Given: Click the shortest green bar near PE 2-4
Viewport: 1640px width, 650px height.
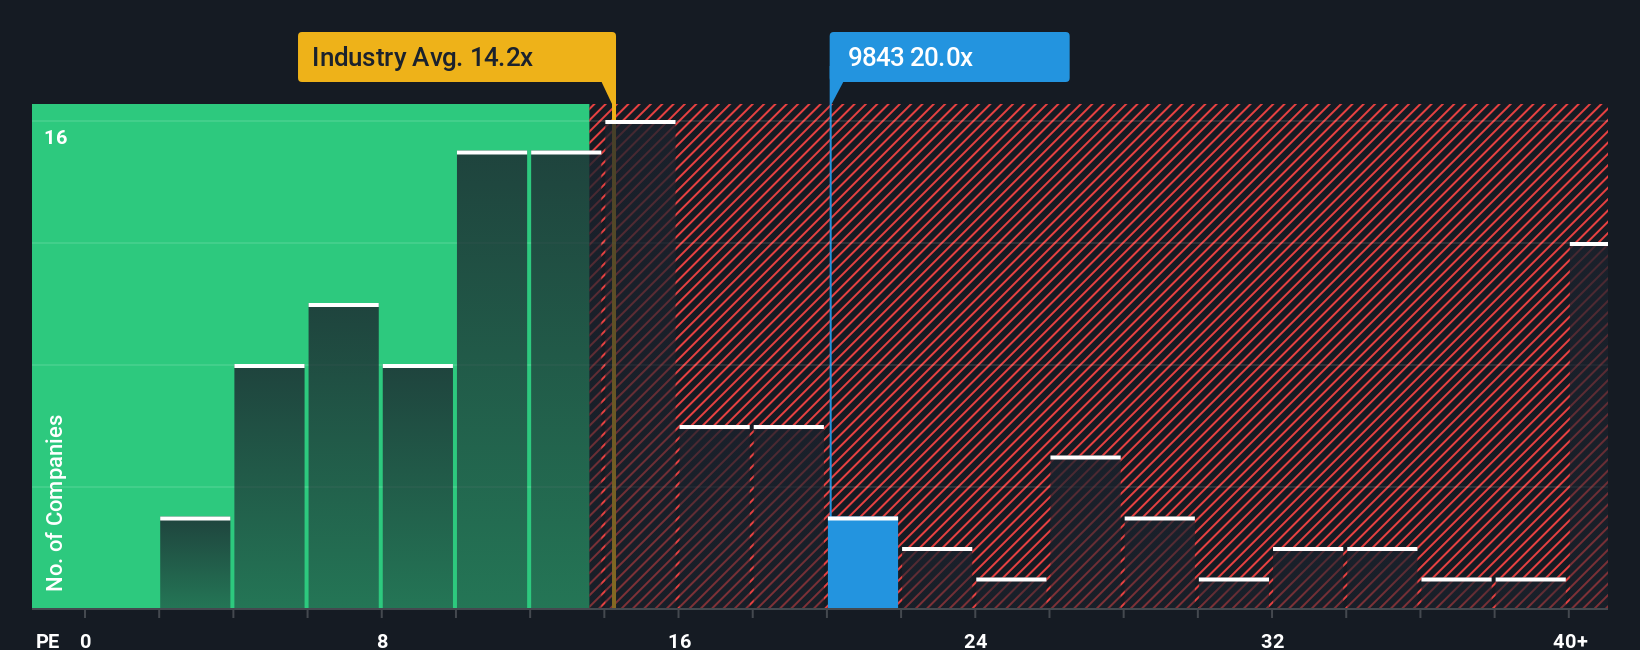Looking at the screenshot, I should [195, 563].
